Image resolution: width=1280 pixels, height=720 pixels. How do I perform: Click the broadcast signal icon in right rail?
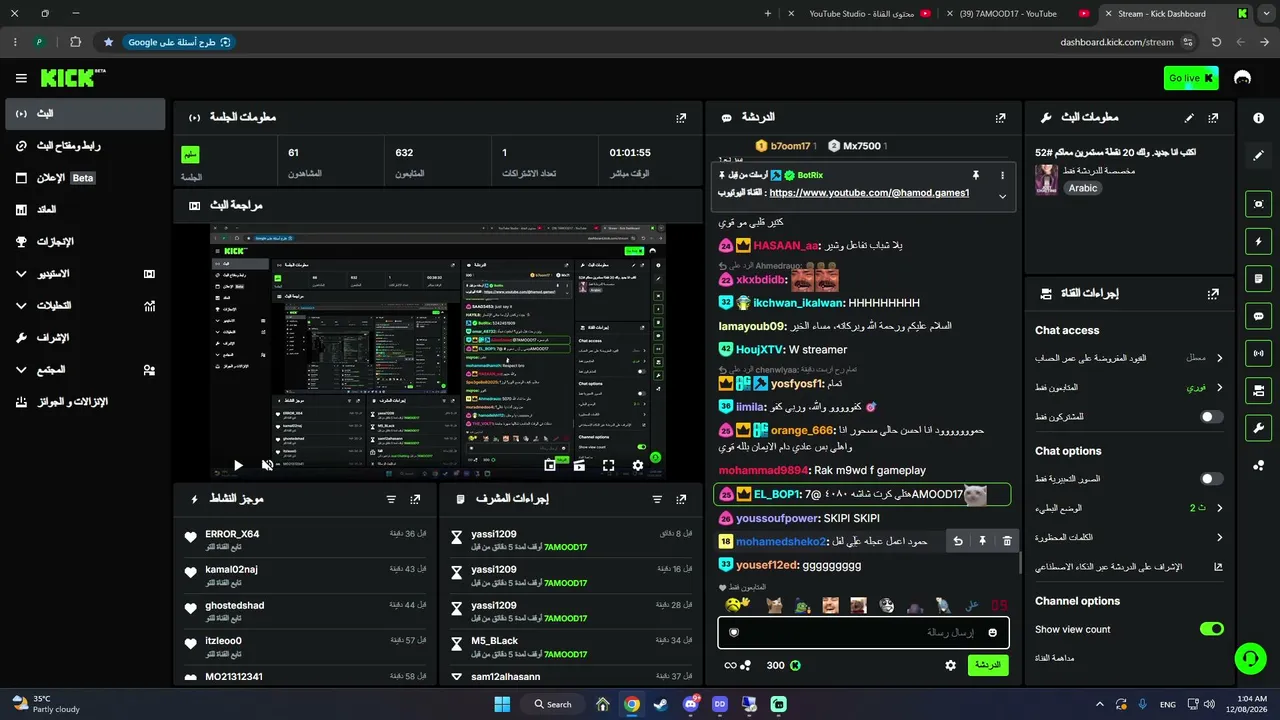click(x=1258, y=353)
